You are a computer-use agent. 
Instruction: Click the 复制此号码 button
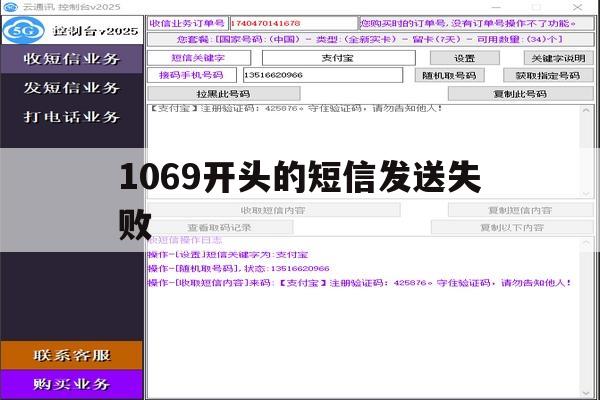[x=520, y=94]
